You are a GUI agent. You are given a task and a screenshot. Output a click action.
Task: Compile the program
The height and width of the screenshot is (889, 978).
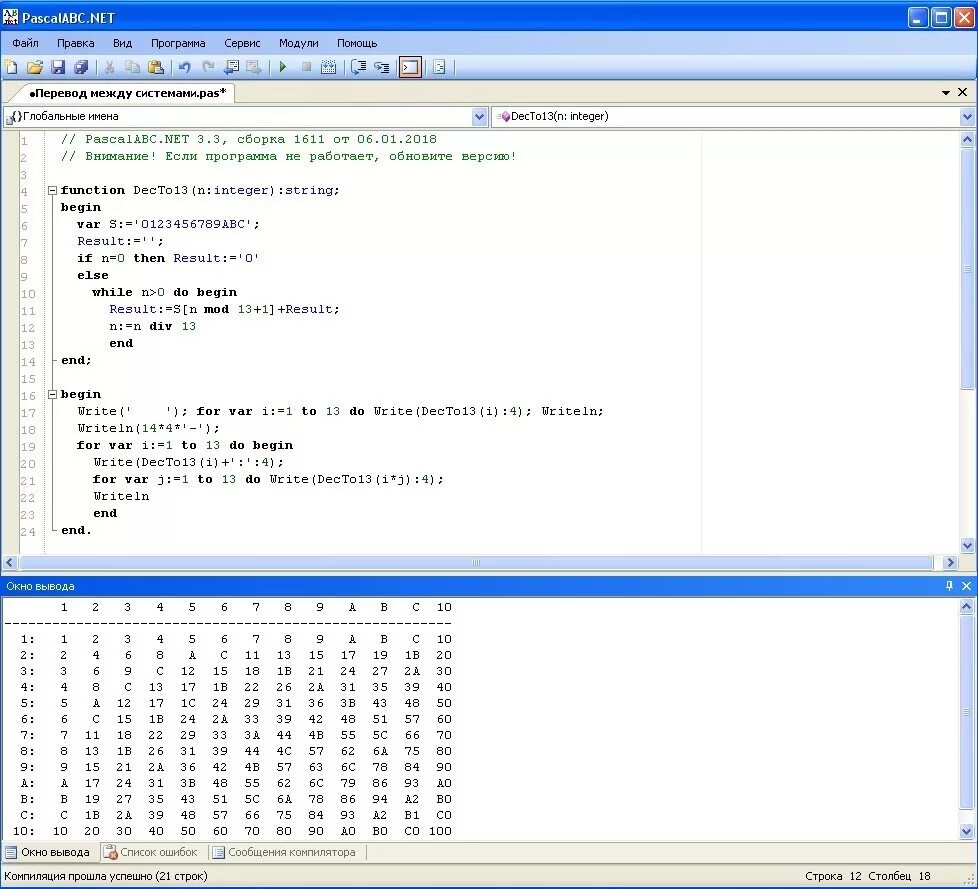click(328, 67)
